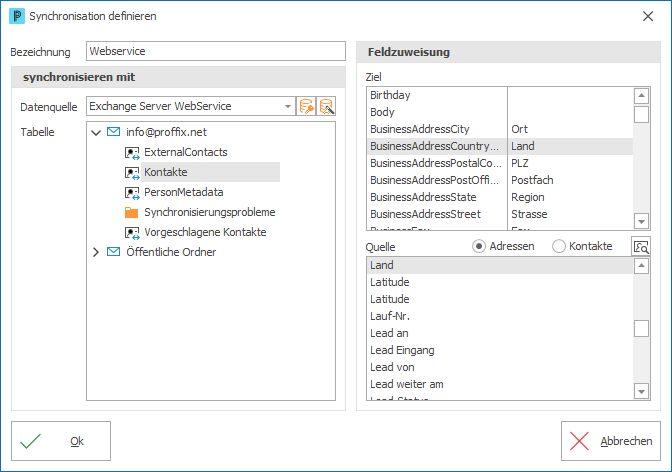Select the BusinessAddressCity target row

click(500, 129)
